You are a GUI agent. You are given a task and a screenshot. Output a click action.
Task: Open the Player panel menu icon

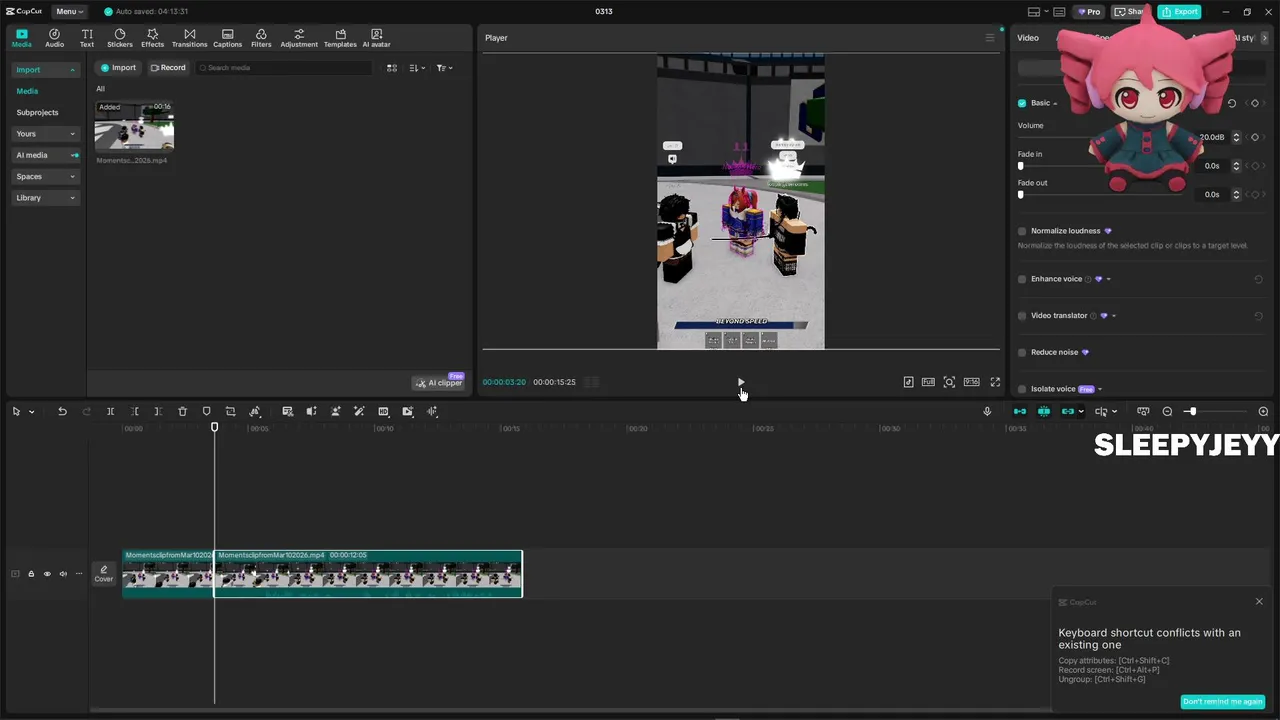990,38
